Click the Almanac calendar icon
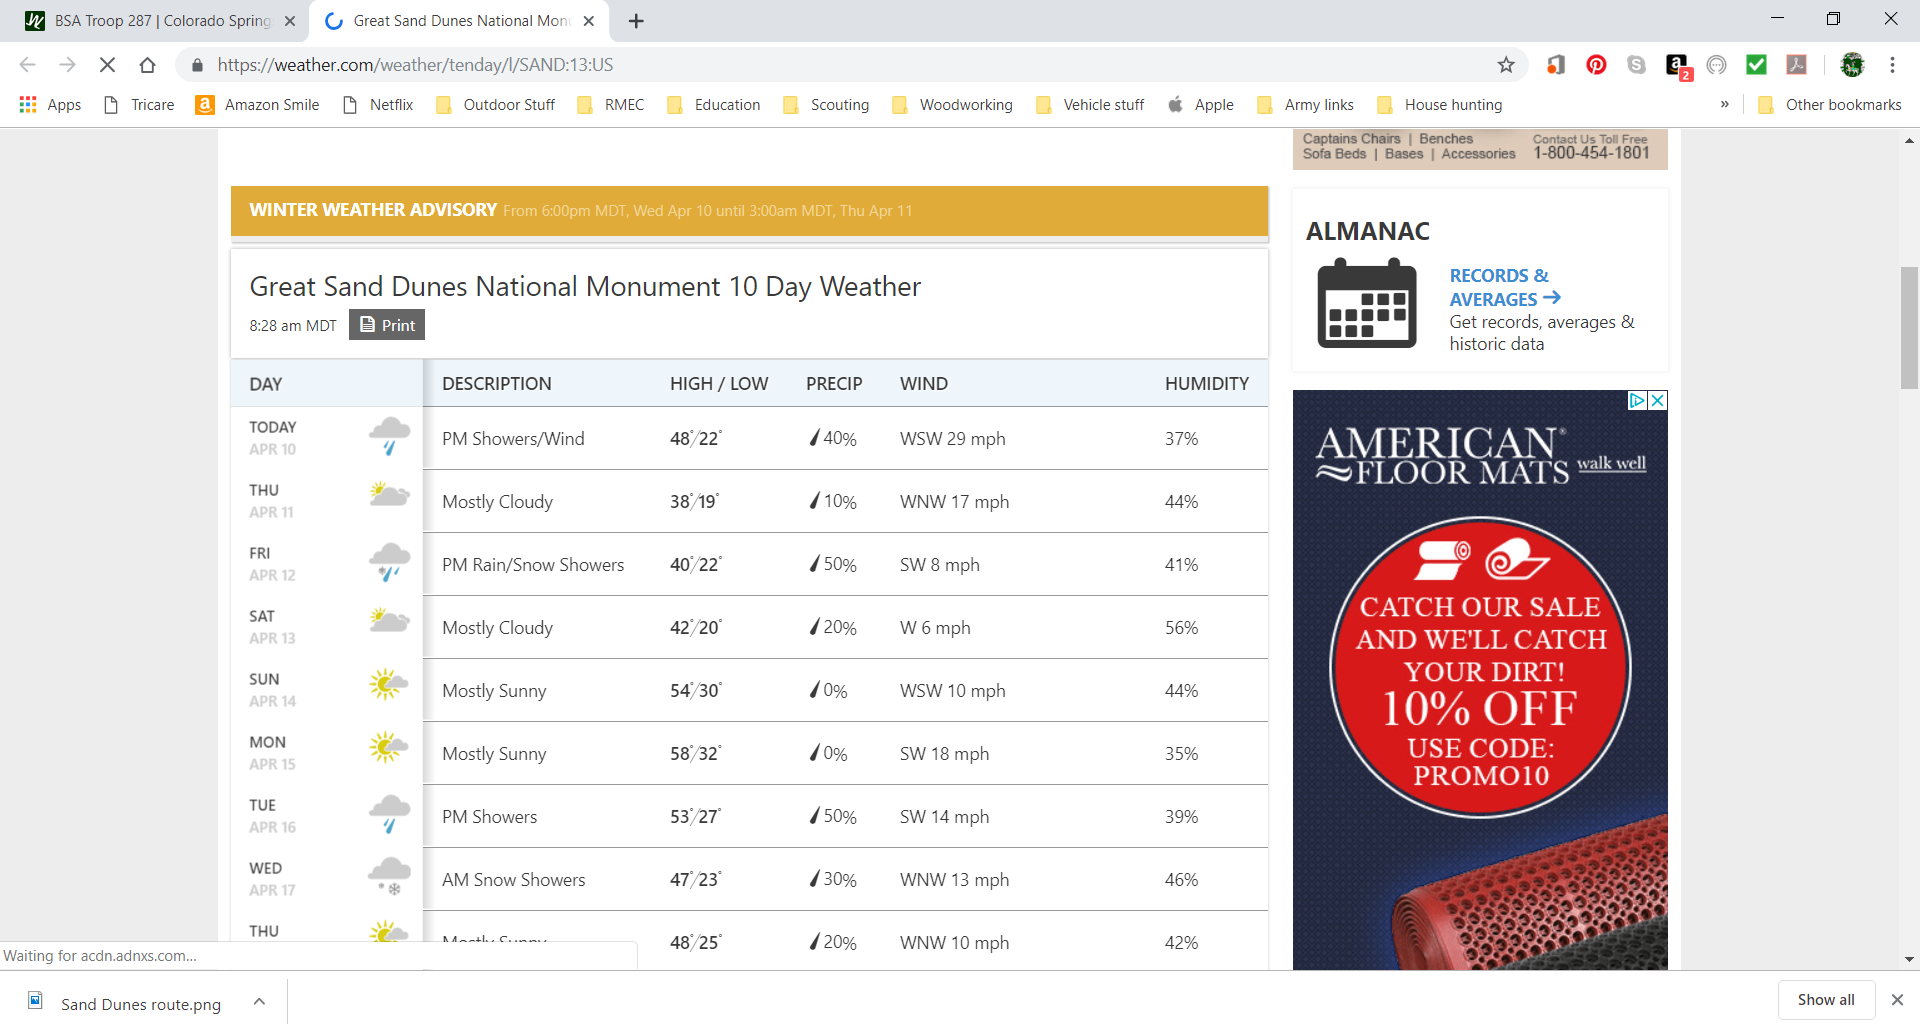 (1366, 303)
